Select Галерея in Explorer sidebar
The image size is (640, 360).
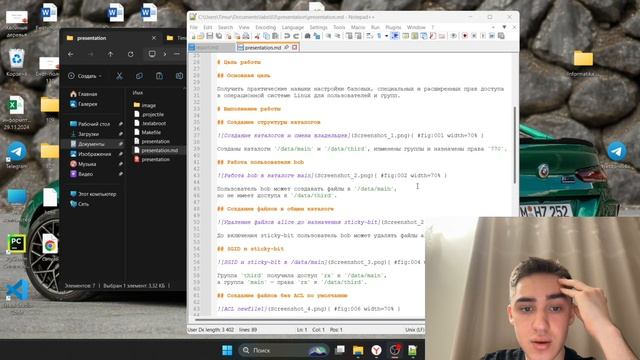84,104
